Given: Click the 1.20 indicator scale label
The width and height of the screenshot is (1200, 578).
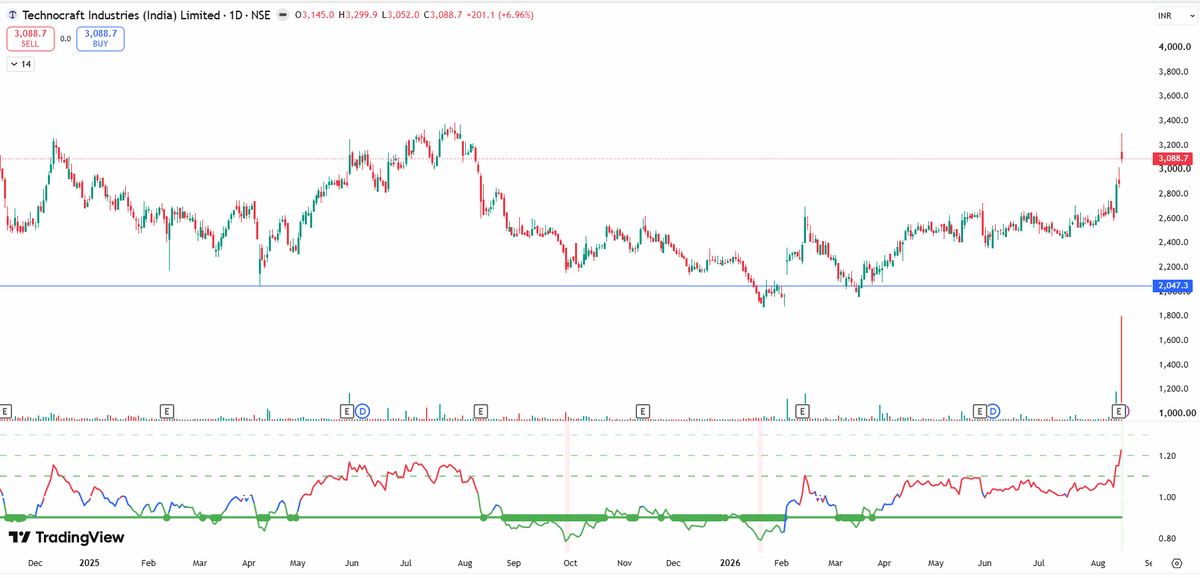Looking at the screenshot, I should click(1168, 455).
